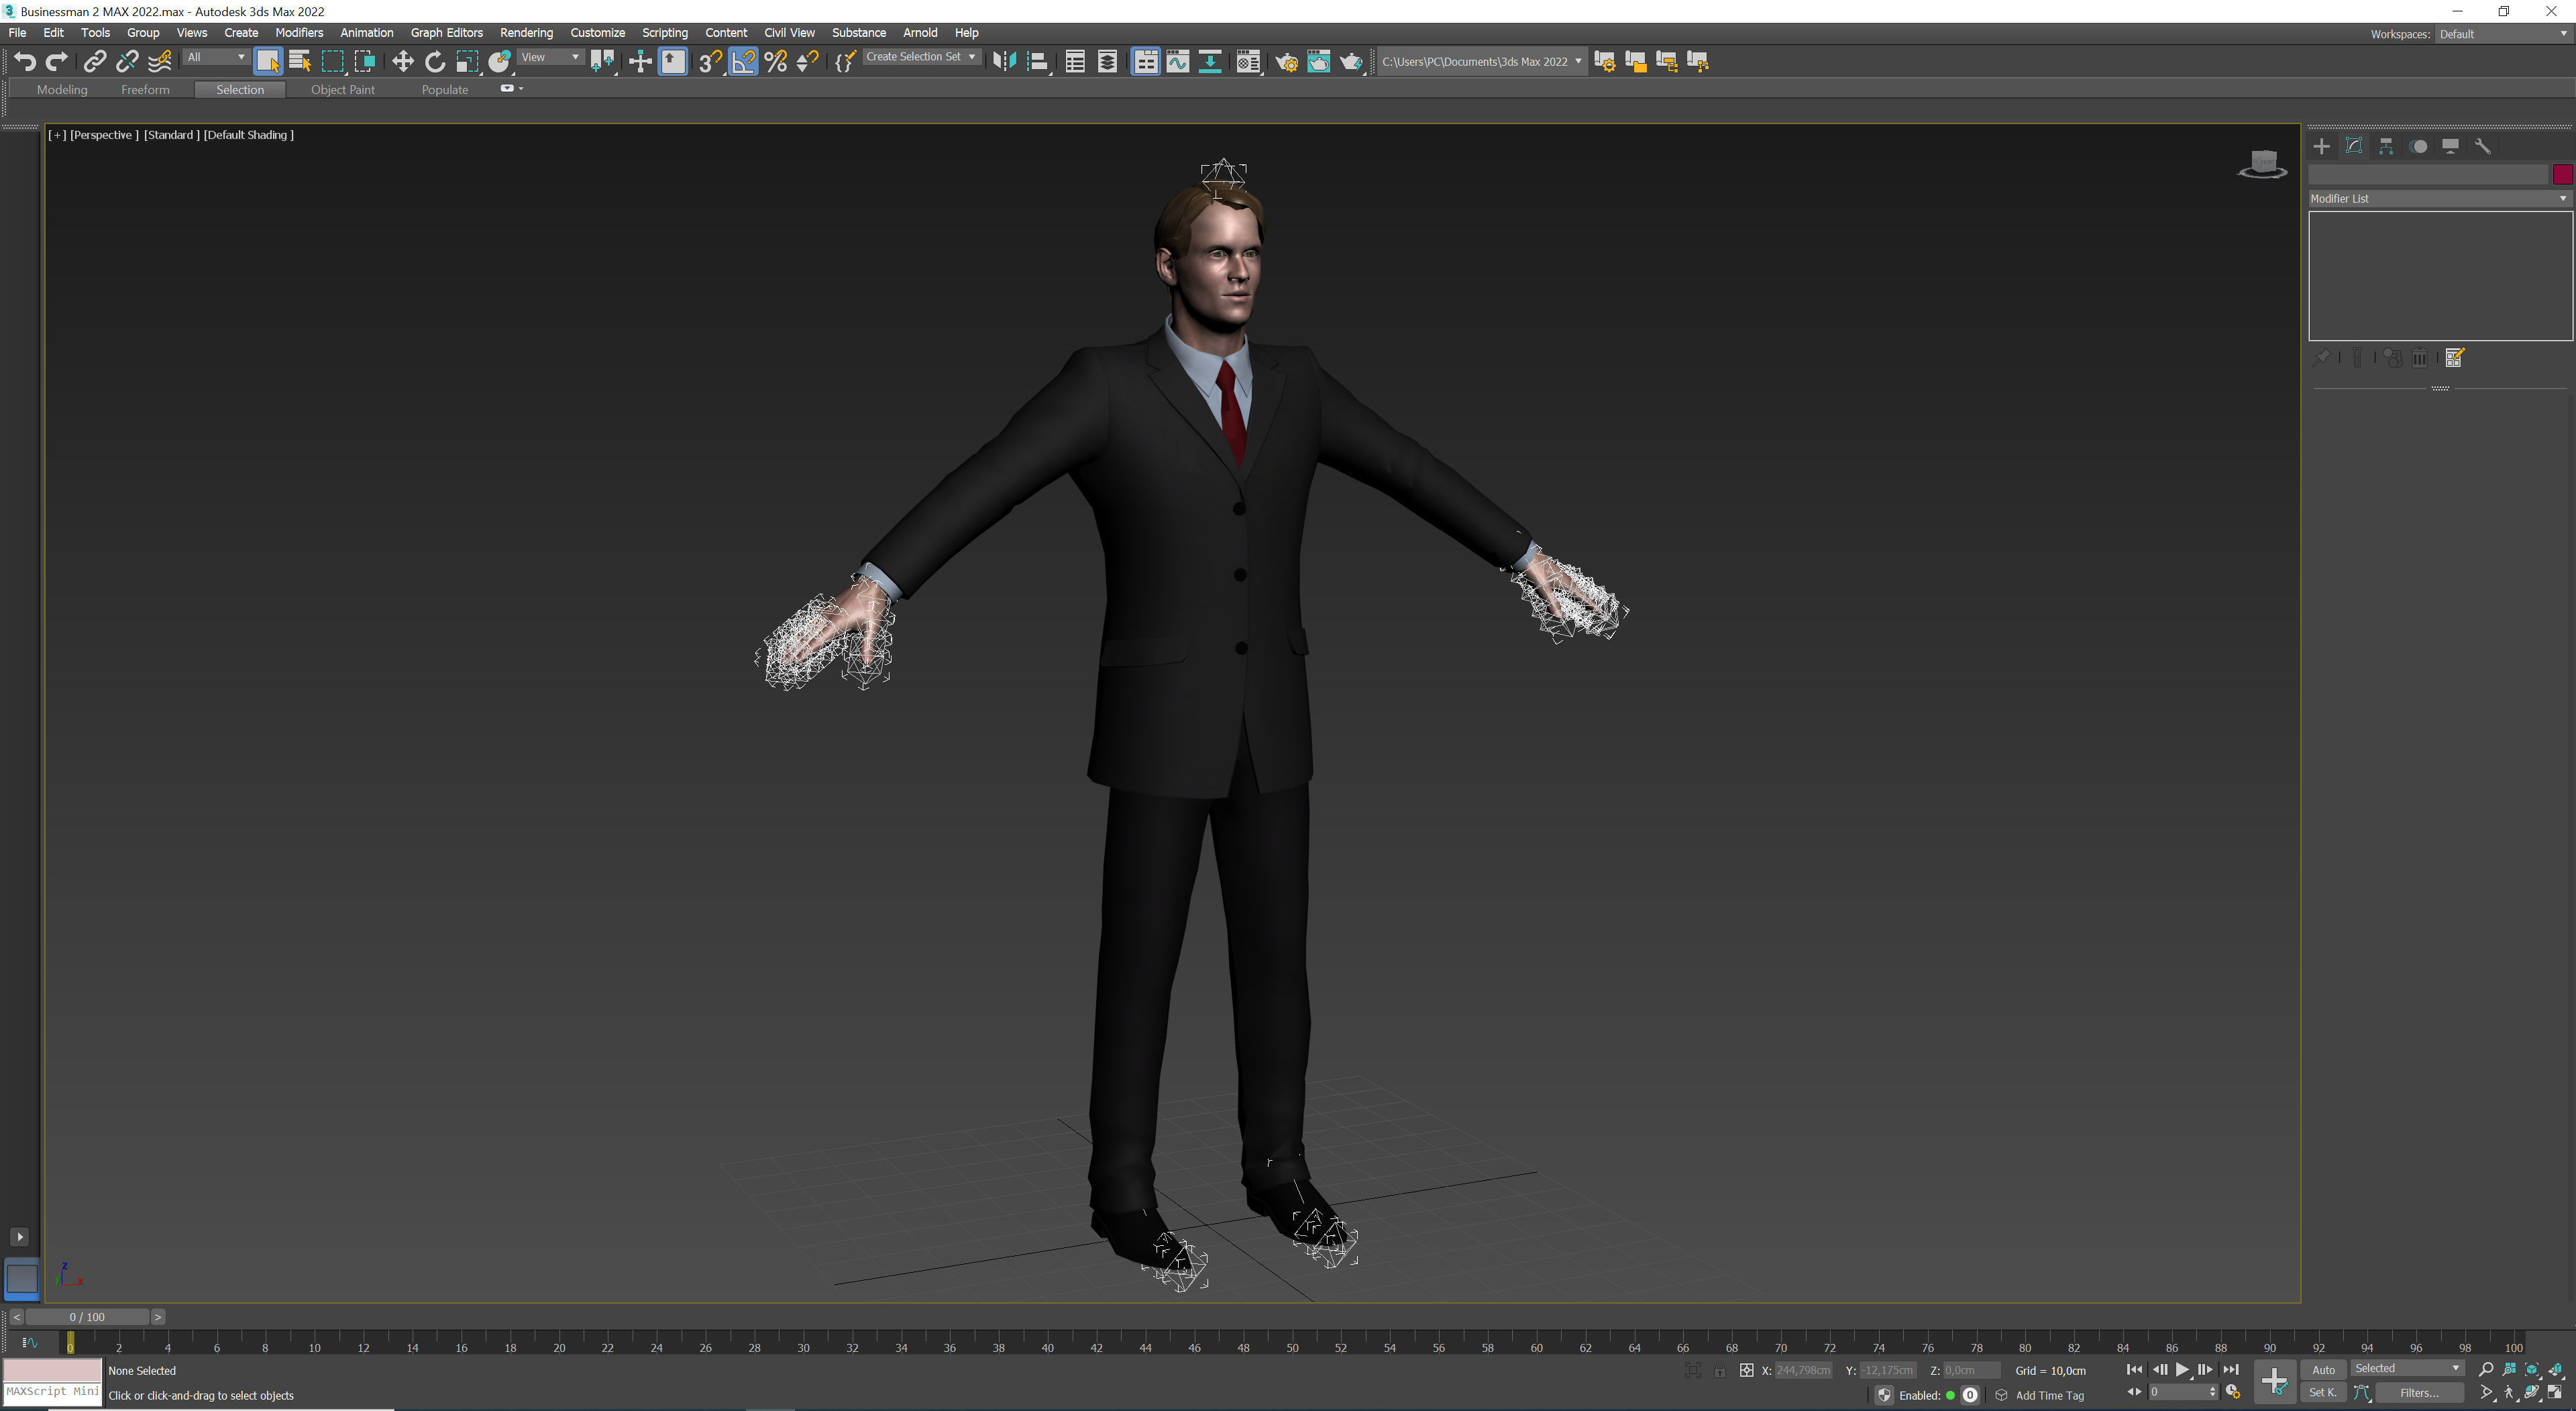Screen dimensions: 2576x1411
Task: Select the Bind to Space Warp tool
Action: point(160,62)
